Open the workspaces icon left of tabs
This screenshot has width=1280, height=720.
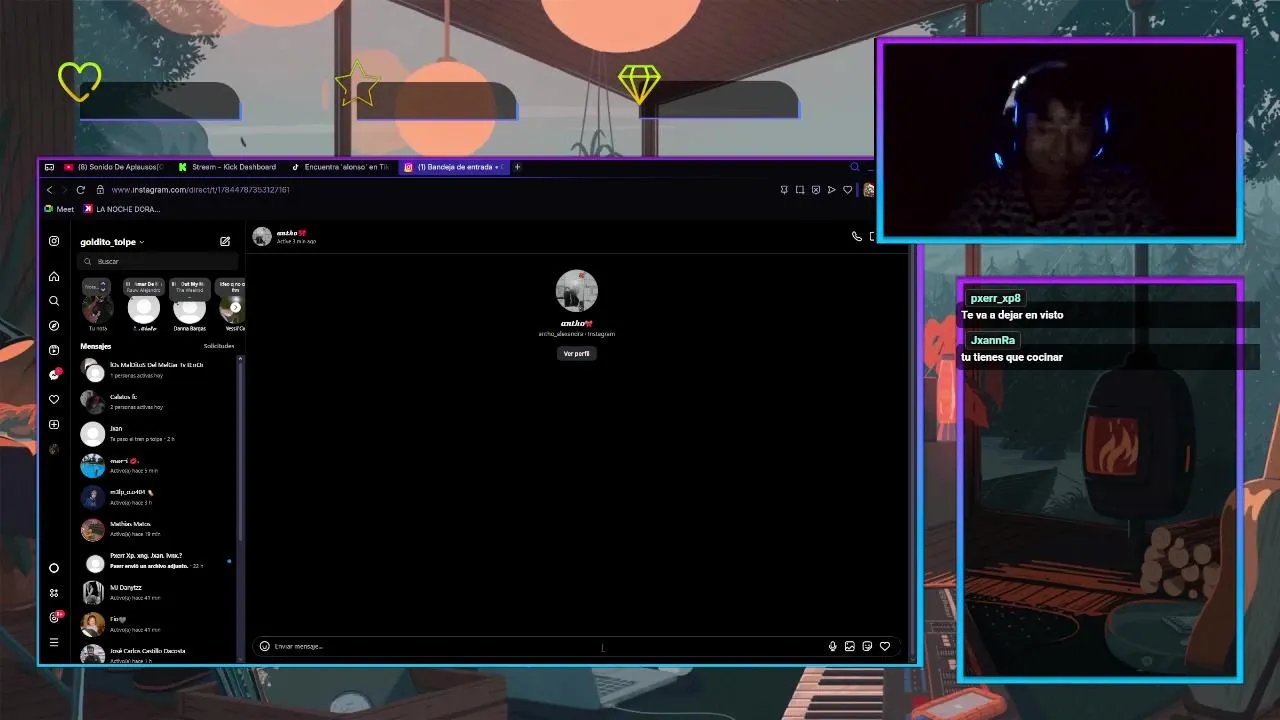coord(49,167)
